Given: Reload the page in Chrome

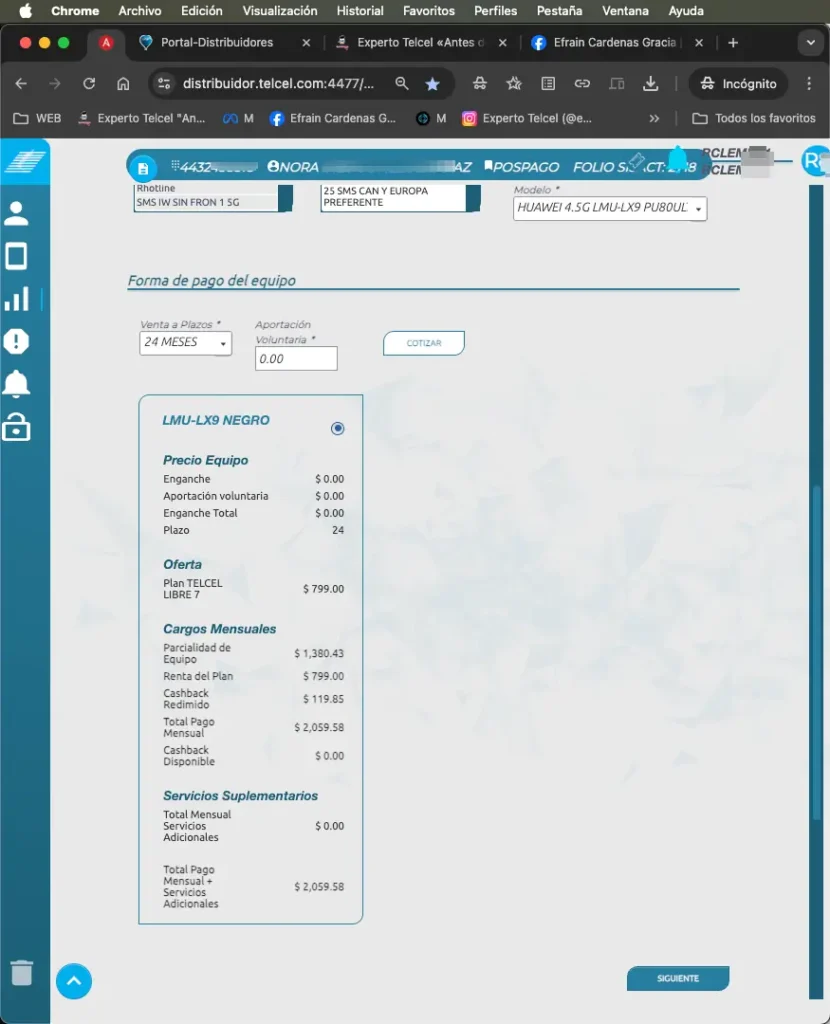Looking at the screenshot, I should 89,84.
